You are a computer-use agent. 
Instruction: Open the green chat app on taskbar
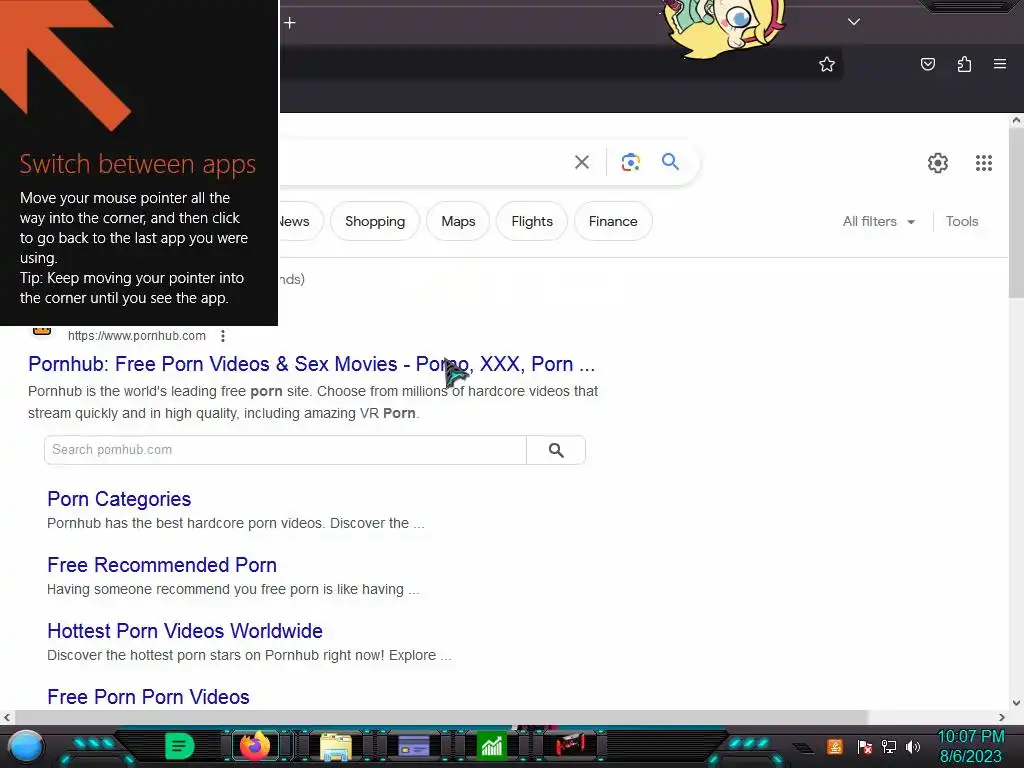click(x=179, y=746)
